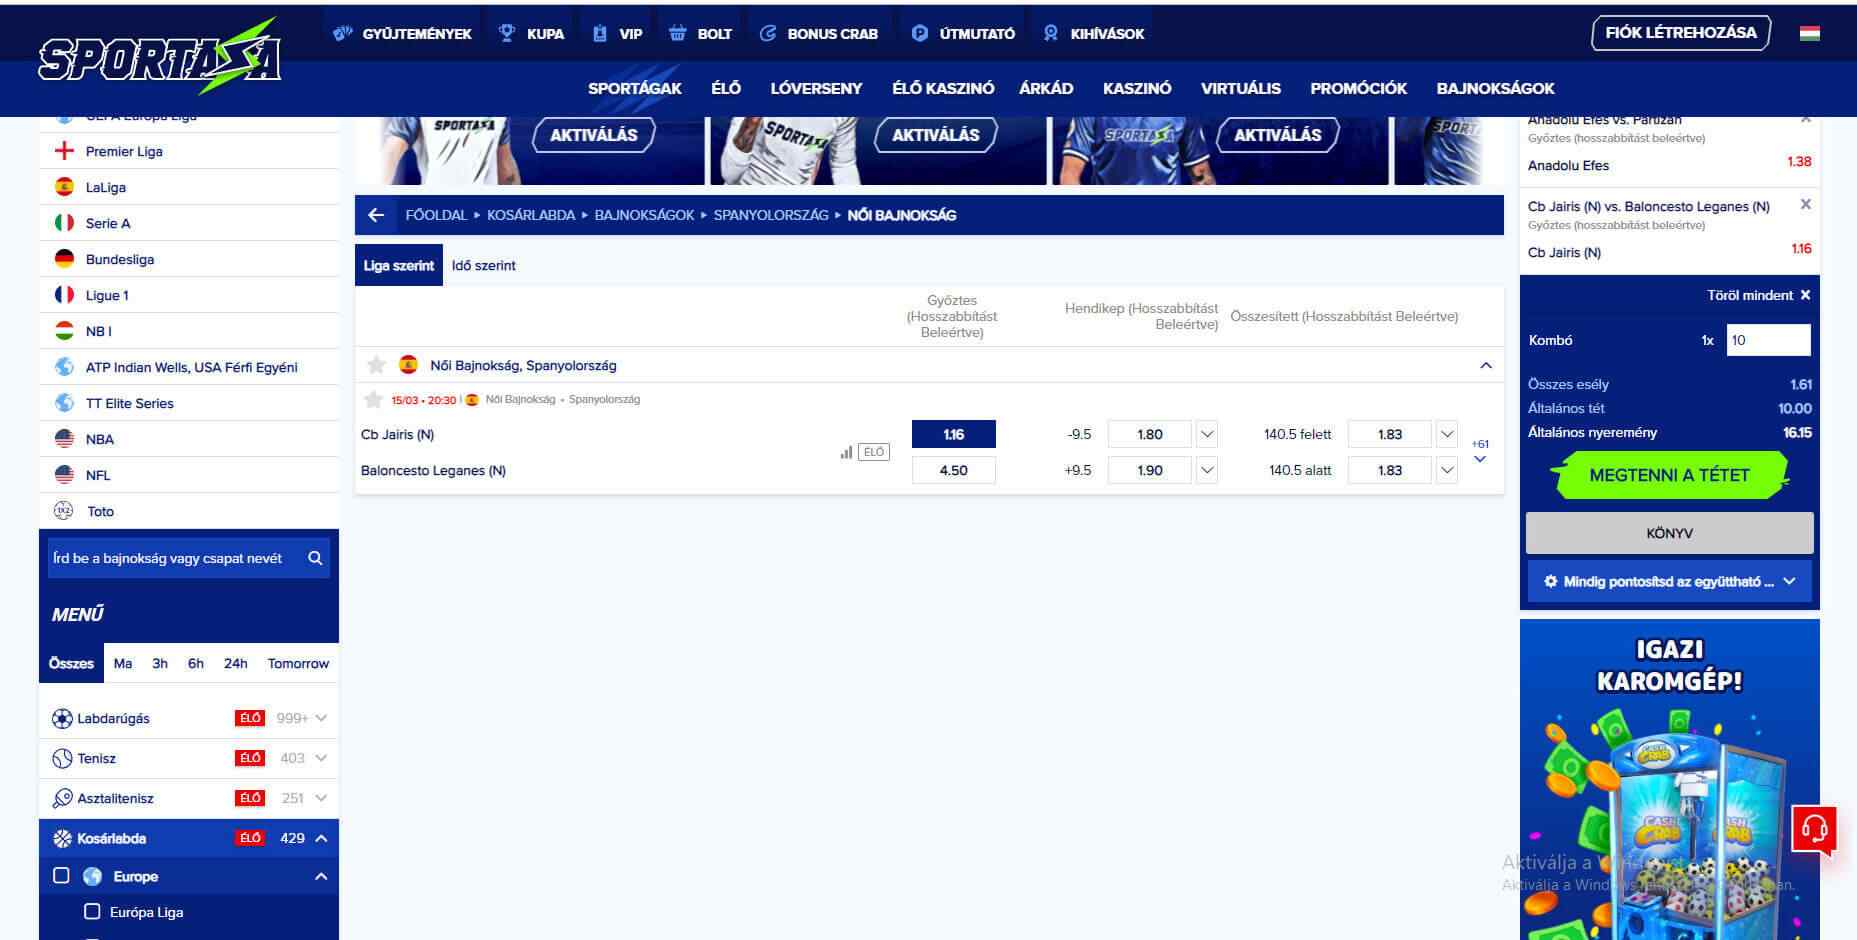Click the Könyv button
1857x940 pixels.
tap(1669, 533)
